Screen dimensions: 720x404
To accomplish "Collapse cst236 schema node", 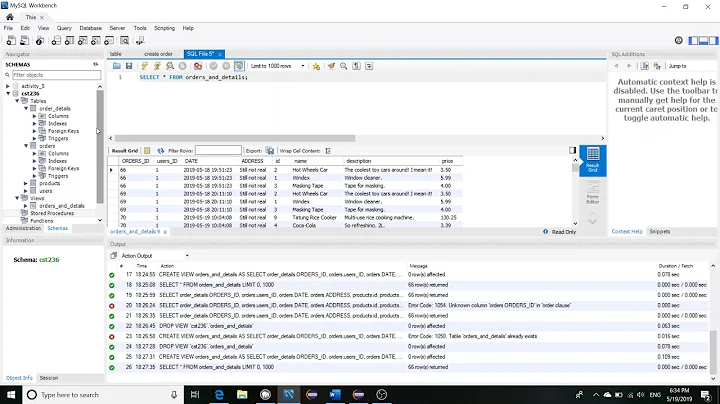I will coord(8,94).
